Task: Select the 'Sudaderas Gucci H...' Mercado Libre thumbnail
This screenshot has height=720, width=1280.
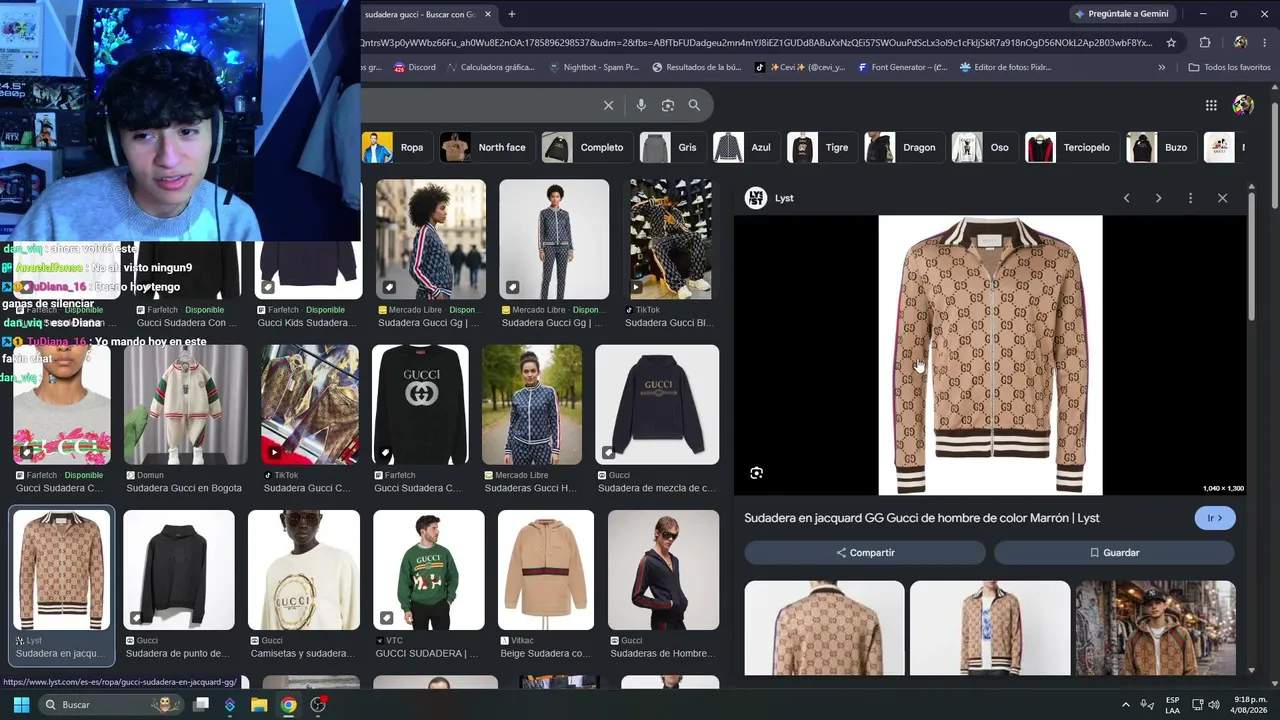Action: pyautogui.click(x=532, y=405)
